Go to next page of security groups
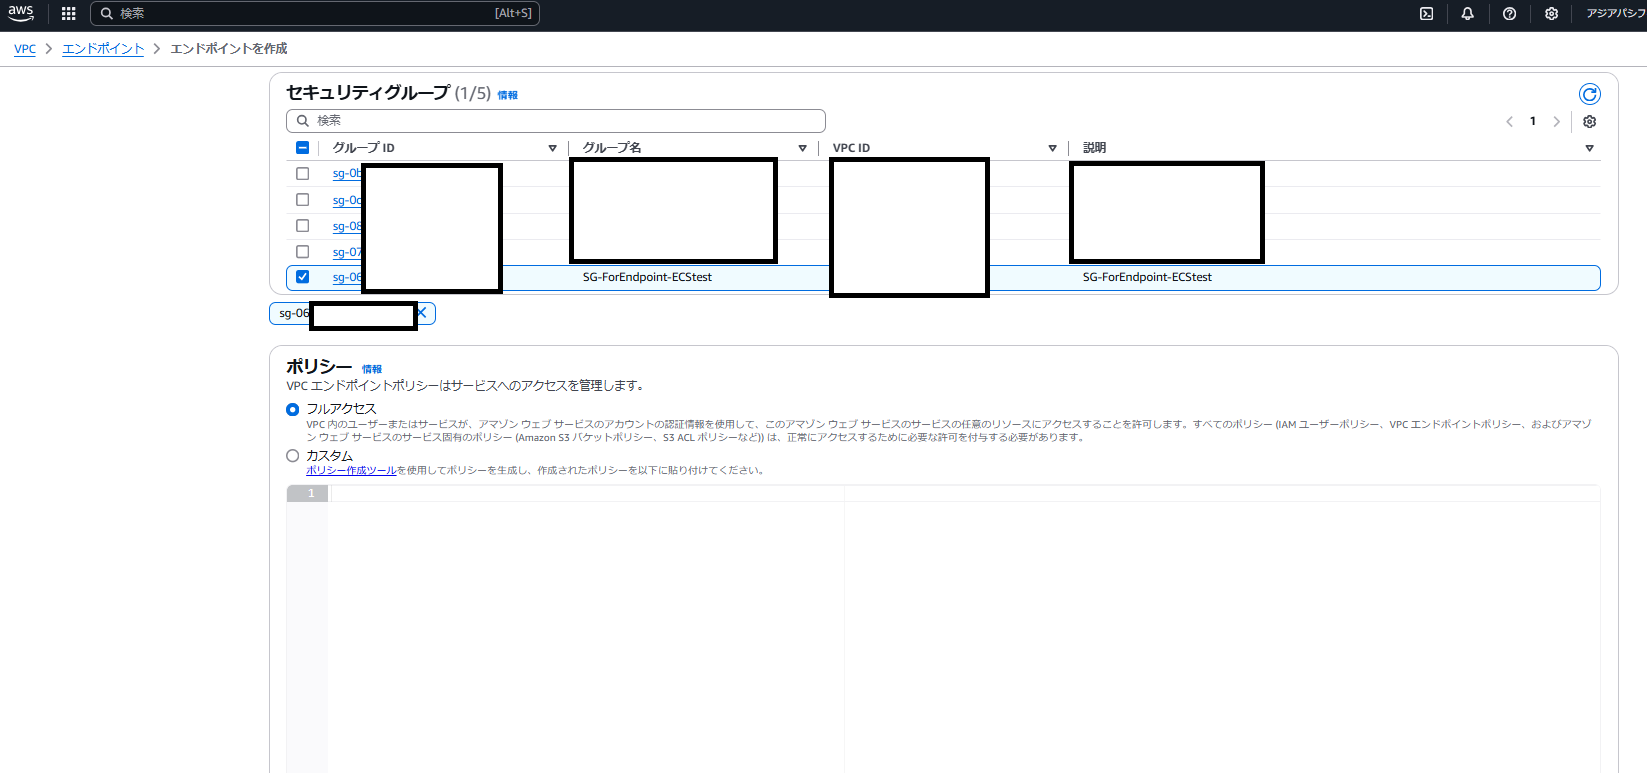The image size is (1647, 773). pyautogui.click(x=1556, y=122)
